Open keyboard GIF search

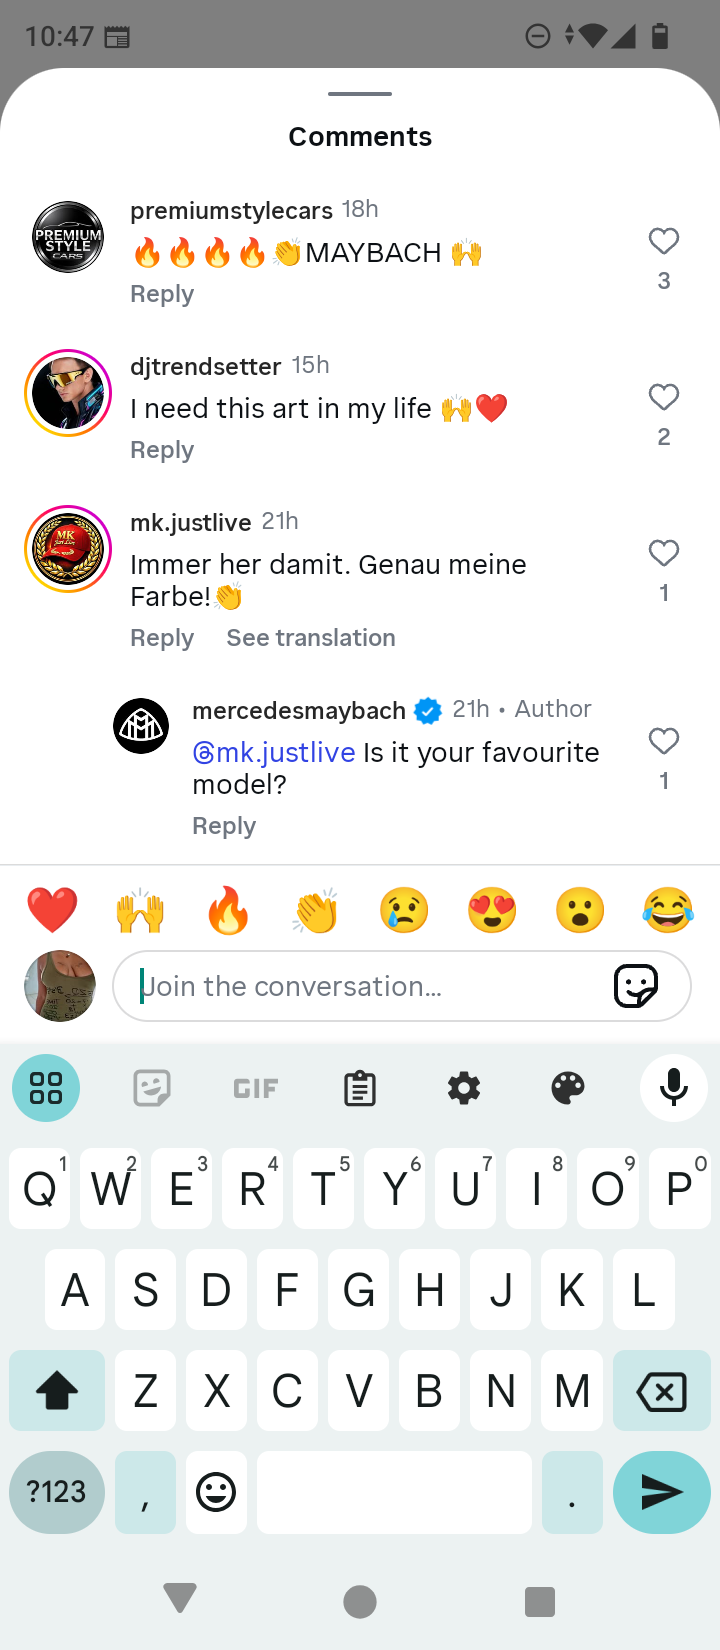[256, 1088]
